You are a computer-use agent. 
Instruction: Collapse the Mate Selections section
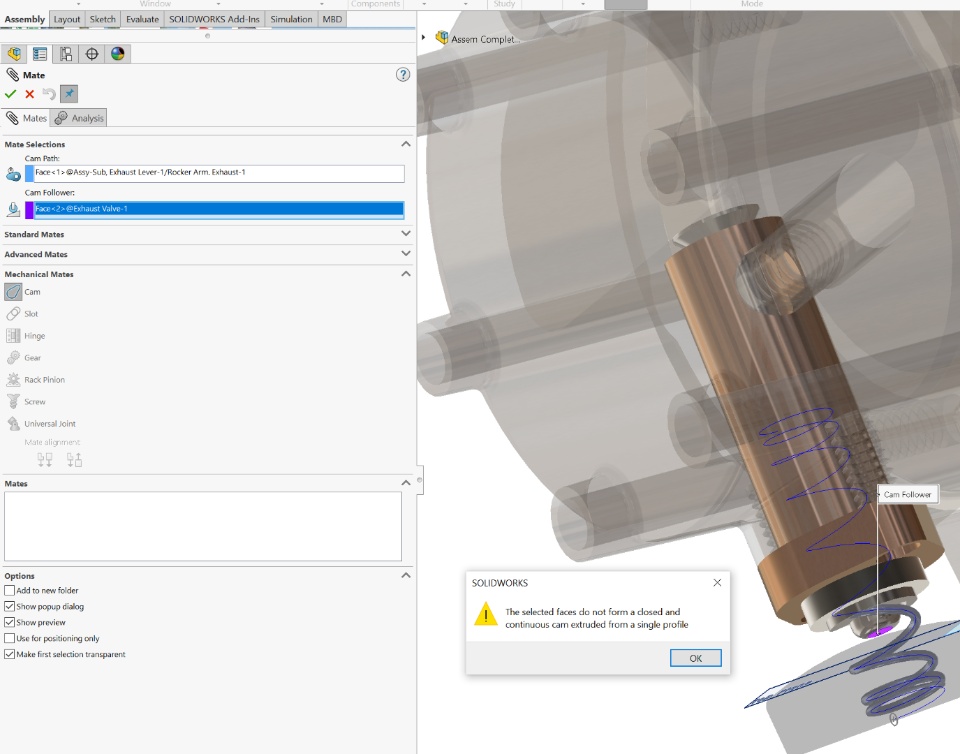[405, 144]
